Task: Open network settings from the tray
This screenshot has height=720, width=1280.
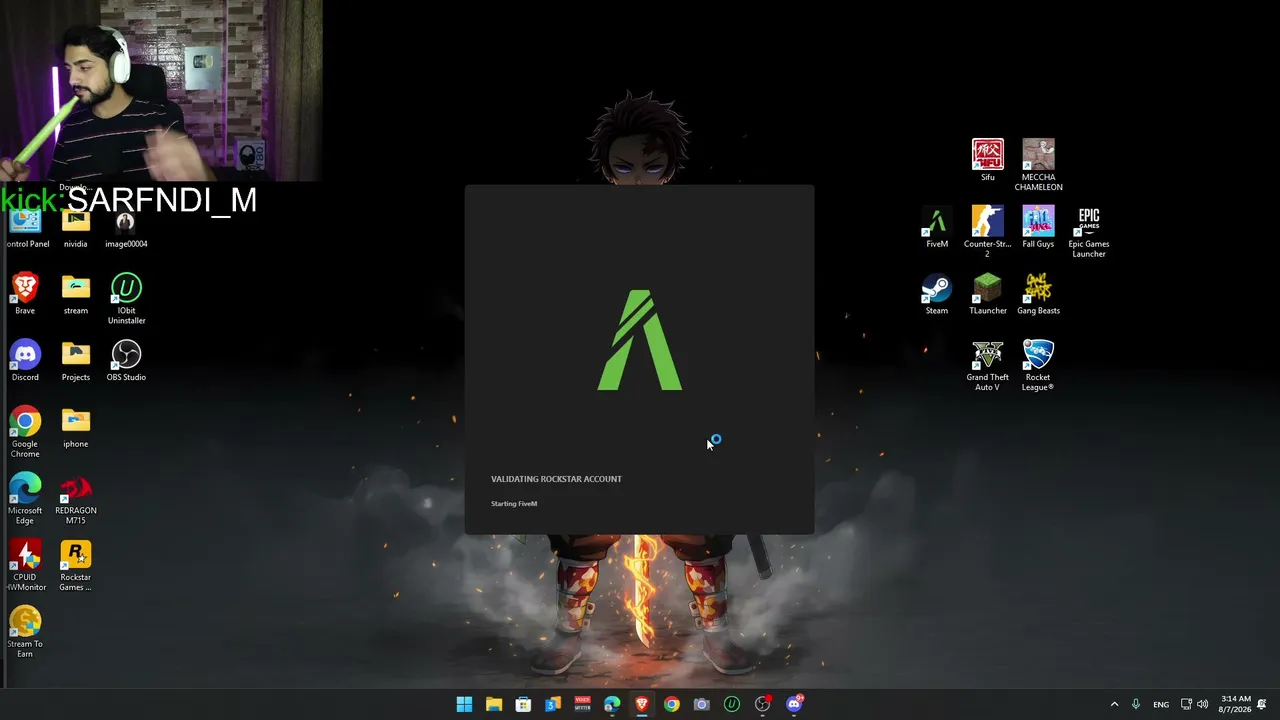Action: point(1186,704)
